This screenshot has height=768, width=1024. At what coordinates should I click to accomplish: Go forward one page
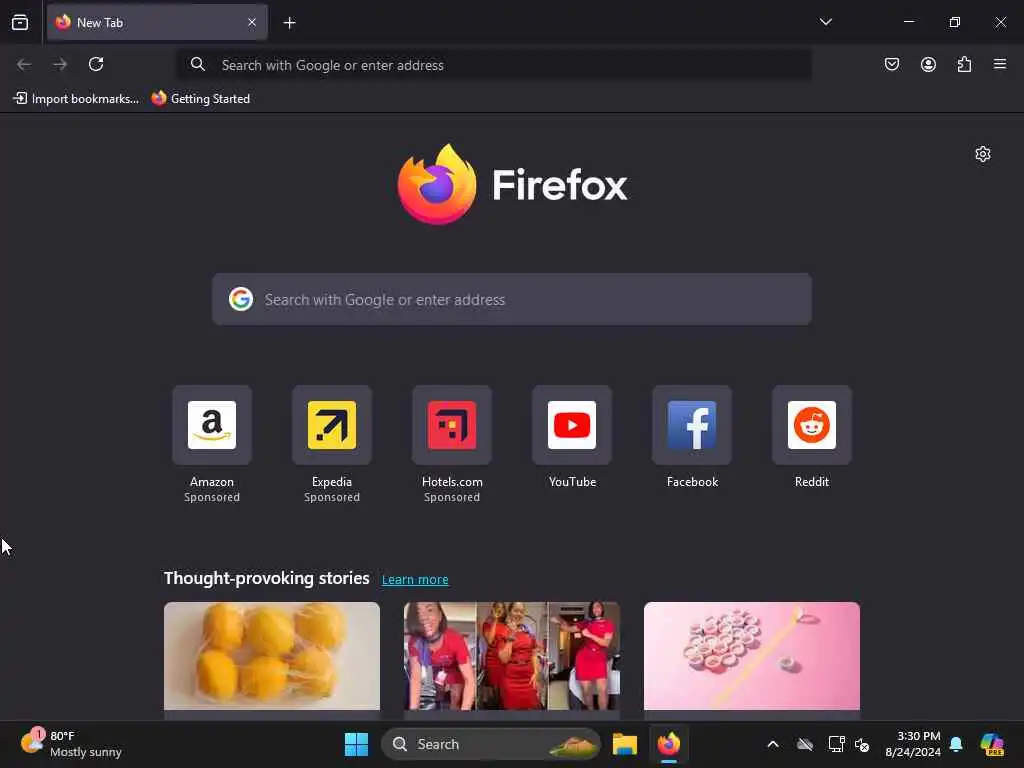[60, 64]
